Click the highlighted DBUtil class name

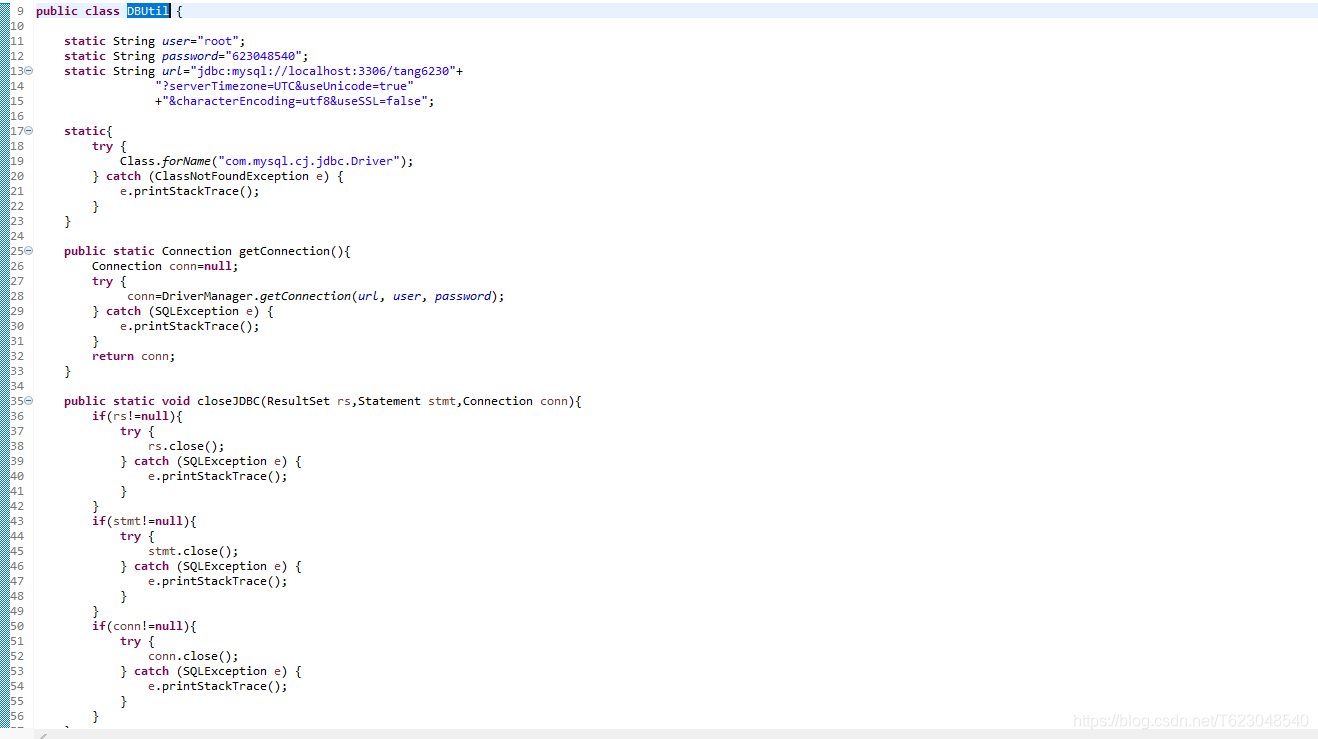click(148, 11)
